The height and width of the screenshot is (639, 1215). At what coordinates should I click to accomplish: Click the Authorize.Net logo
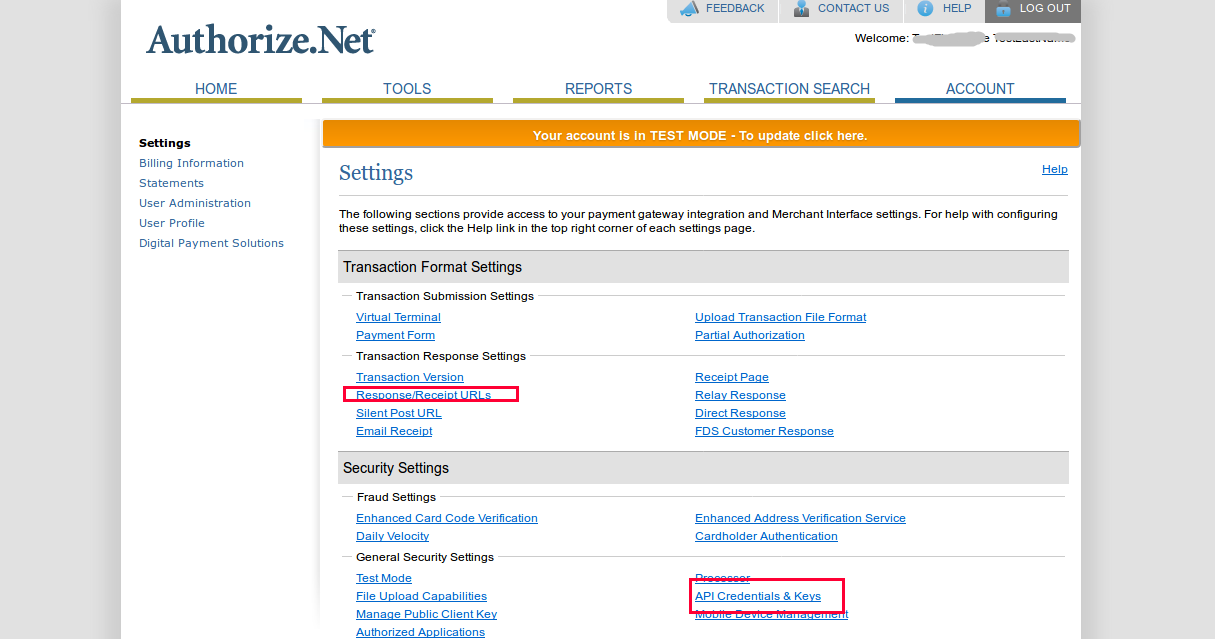pos(261,39)
